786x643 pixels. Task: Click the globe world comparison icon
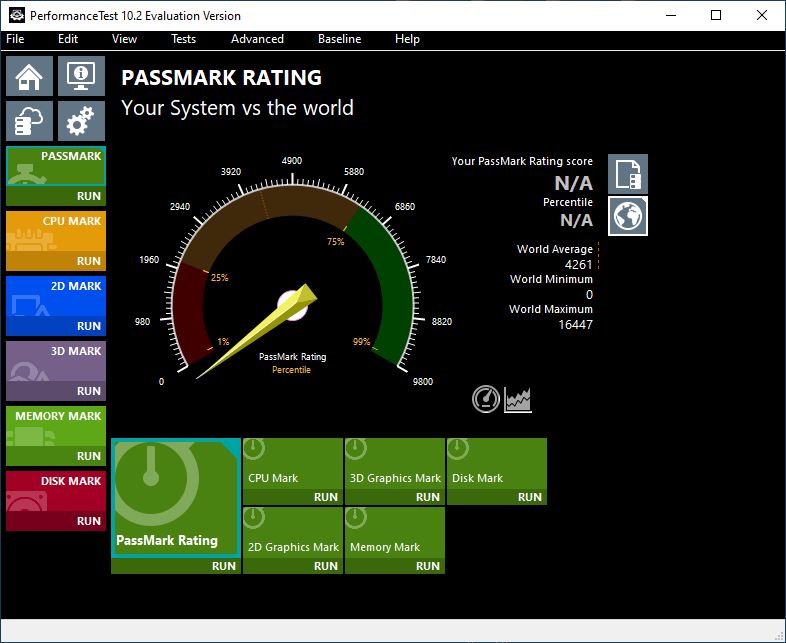628,216
